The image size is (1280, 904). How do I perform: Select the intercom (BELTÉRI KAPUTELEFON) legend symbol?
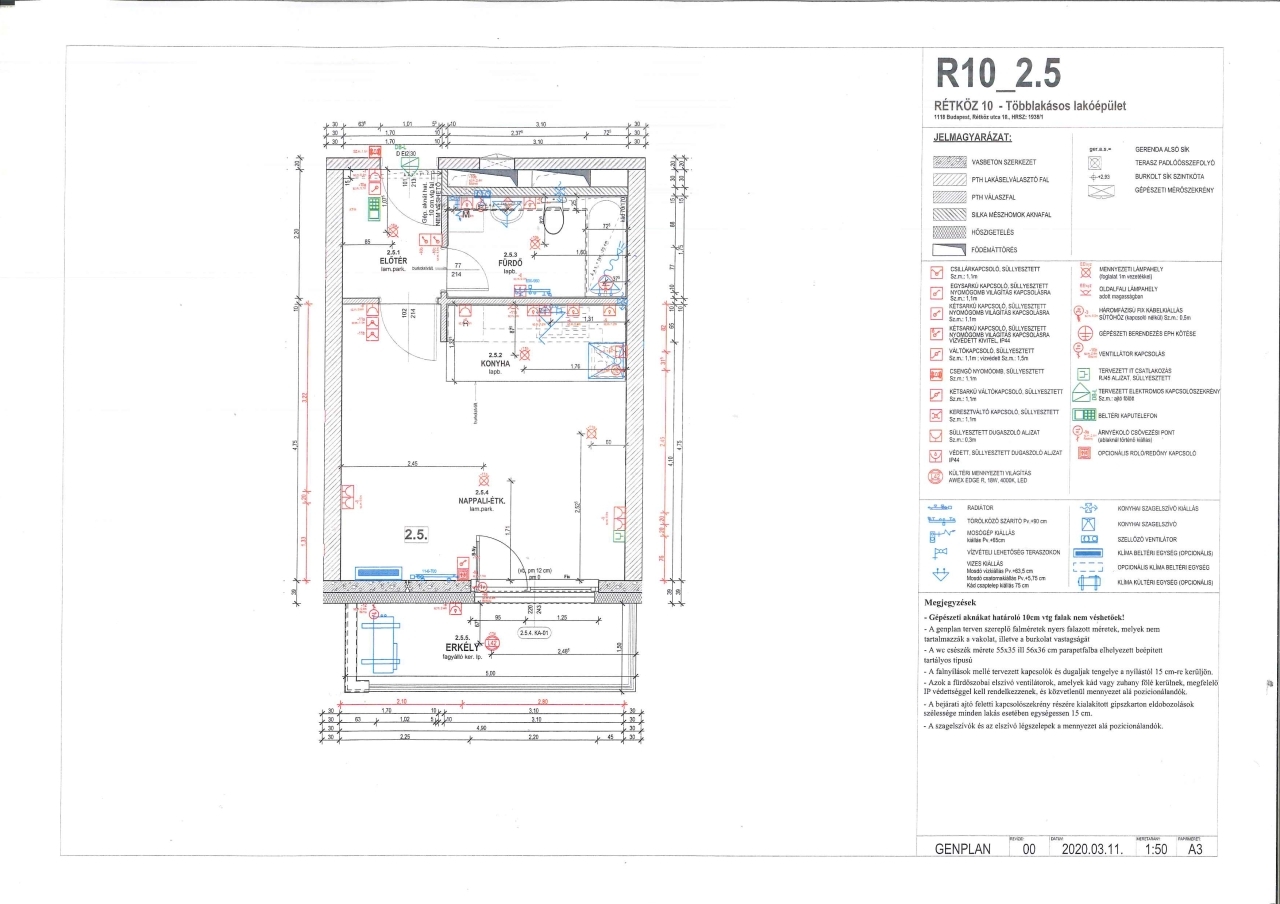tap(1084, 414)
